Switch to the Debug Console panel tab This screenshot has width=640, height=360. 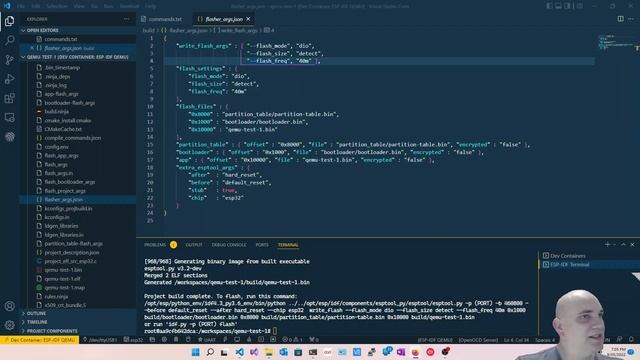tap(229, 244)
